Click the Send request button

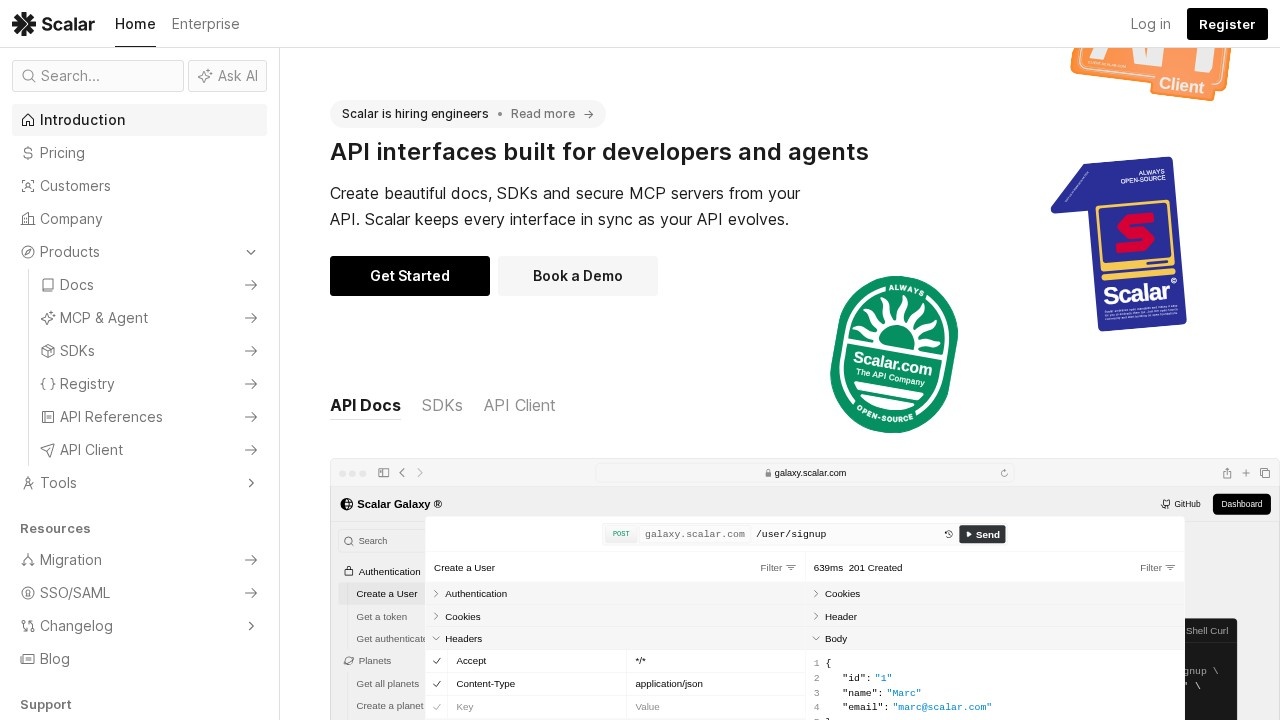click(982, 535)
